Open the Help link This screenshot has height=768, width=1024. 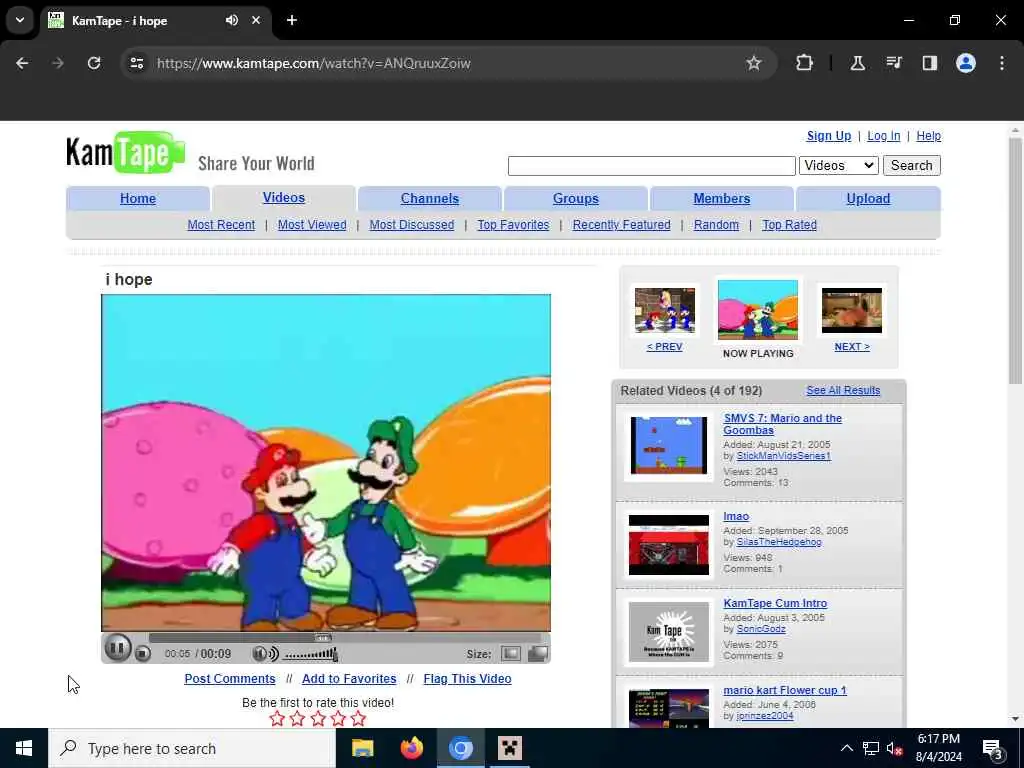[928, 136]
